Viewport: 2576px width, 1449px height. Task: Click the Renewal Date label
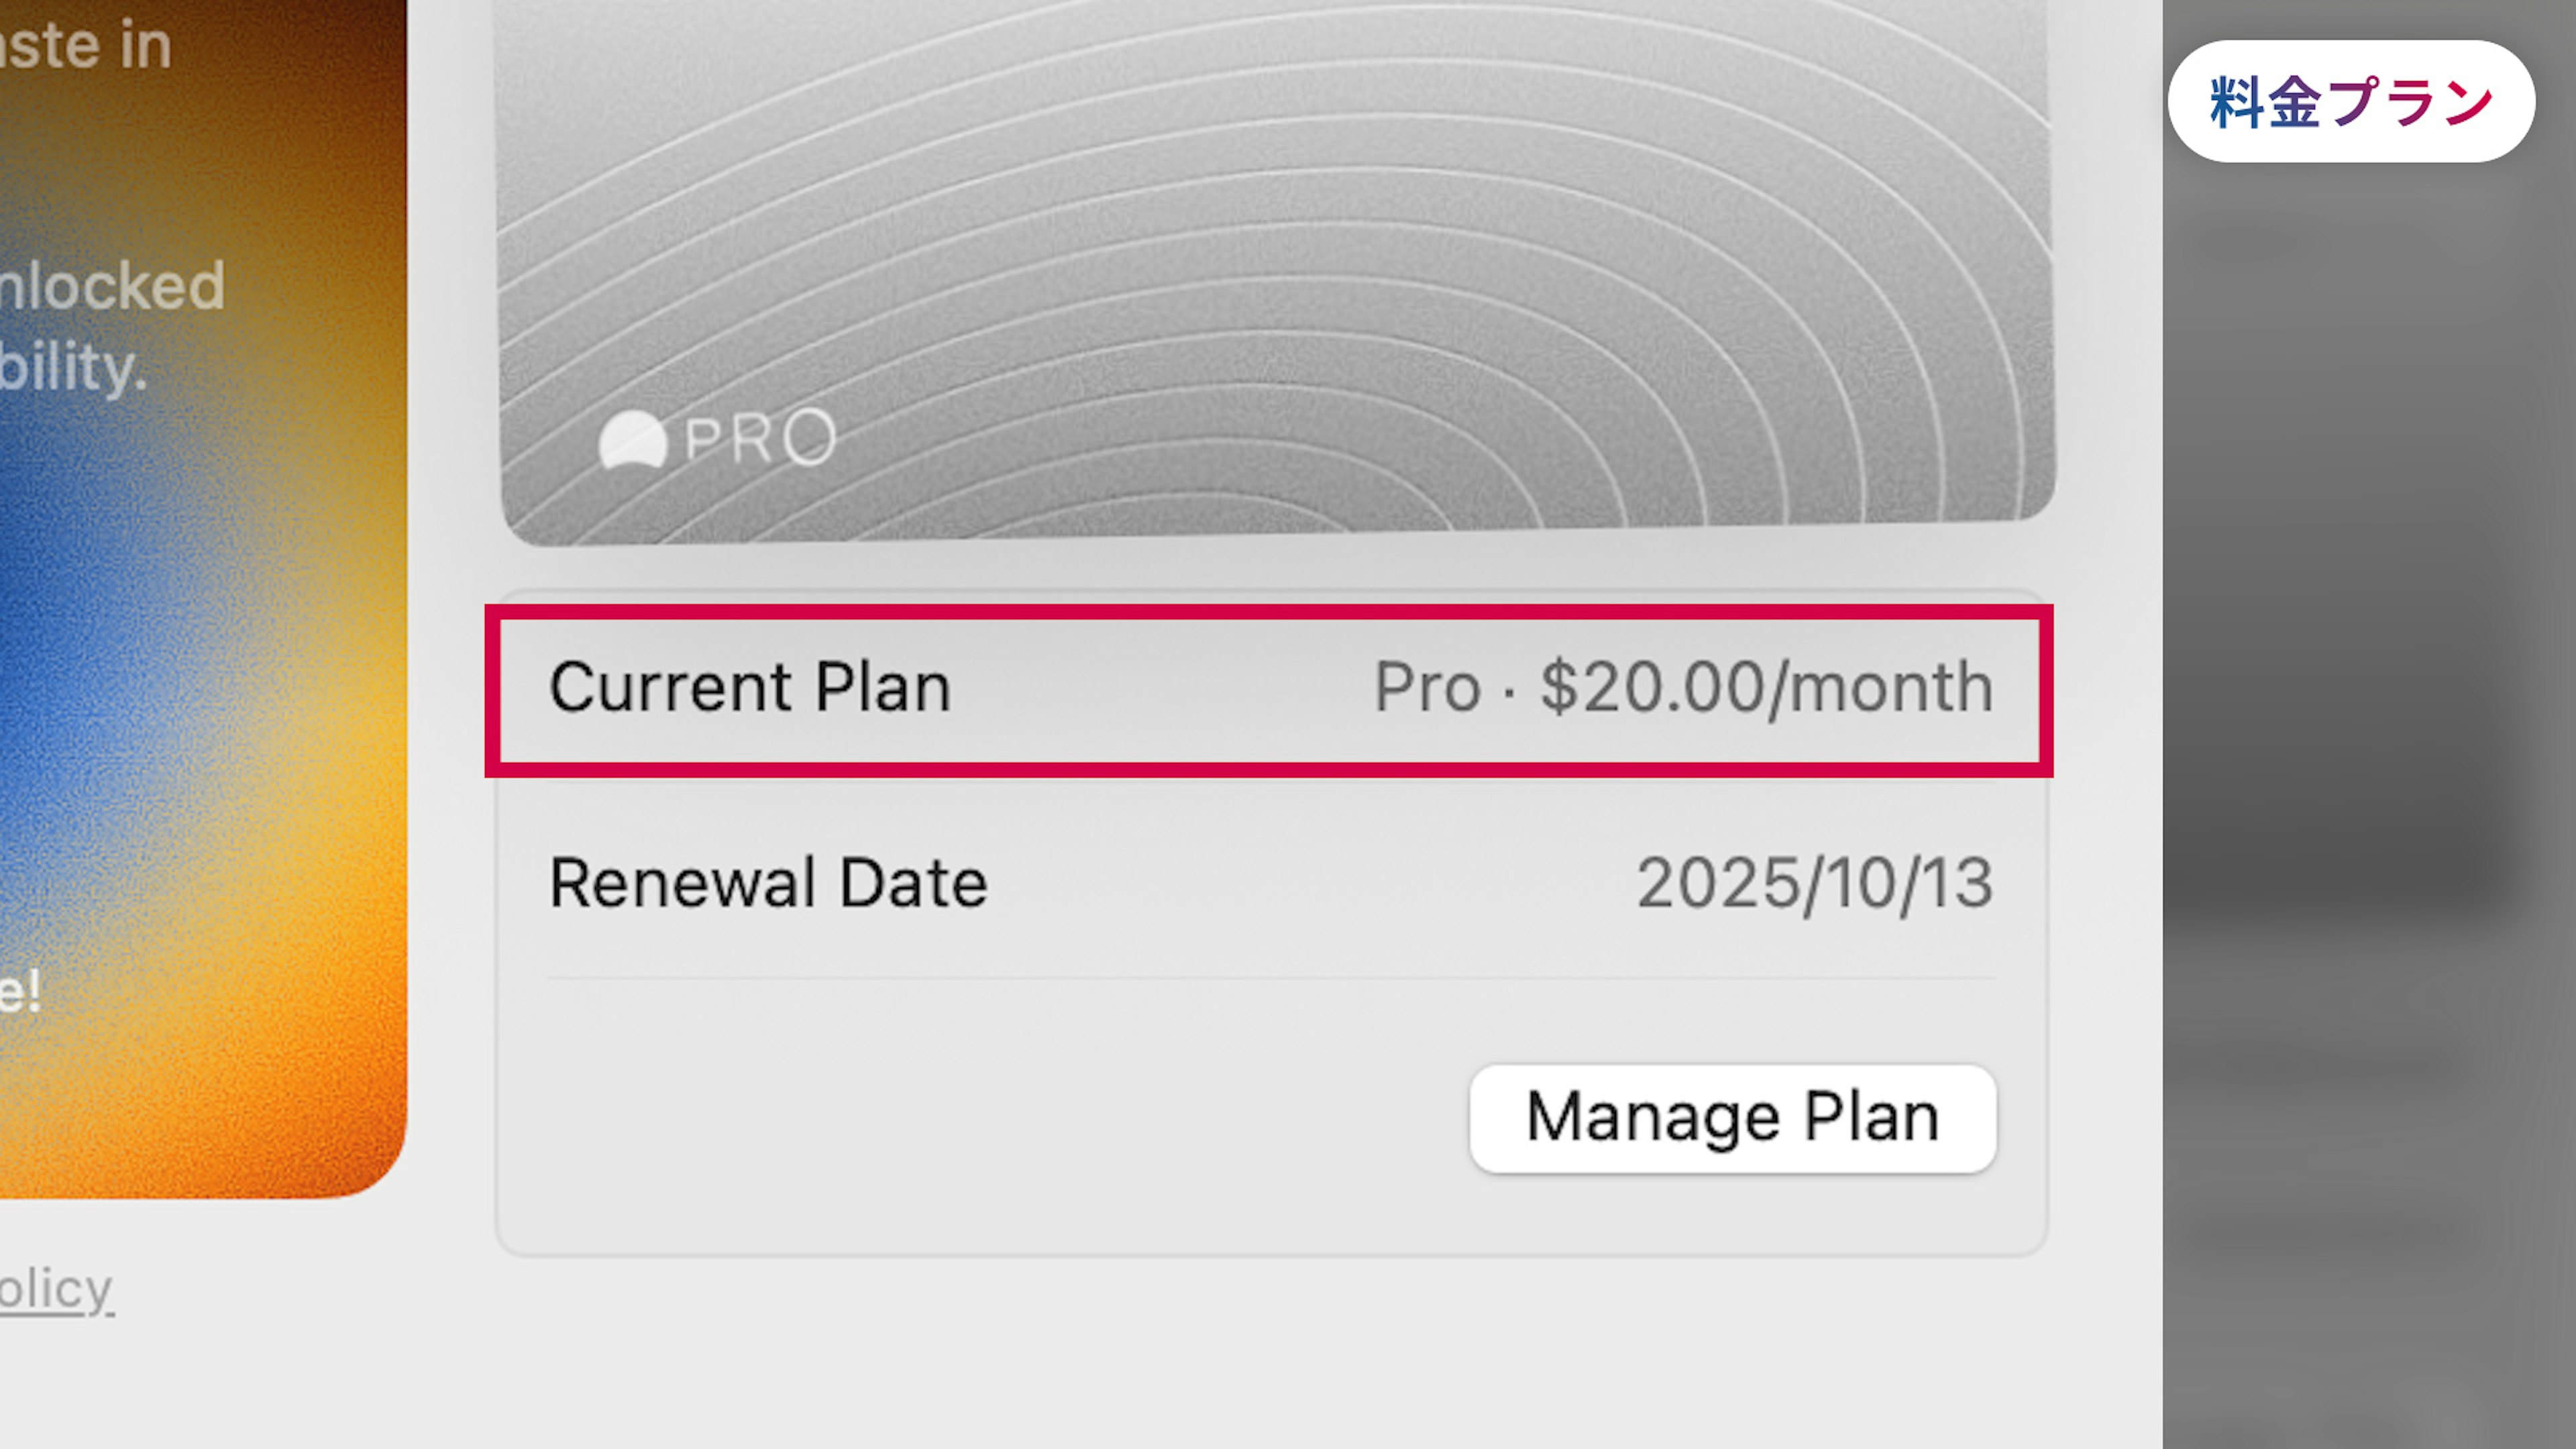pyautogui.click(x=768, y=883)
